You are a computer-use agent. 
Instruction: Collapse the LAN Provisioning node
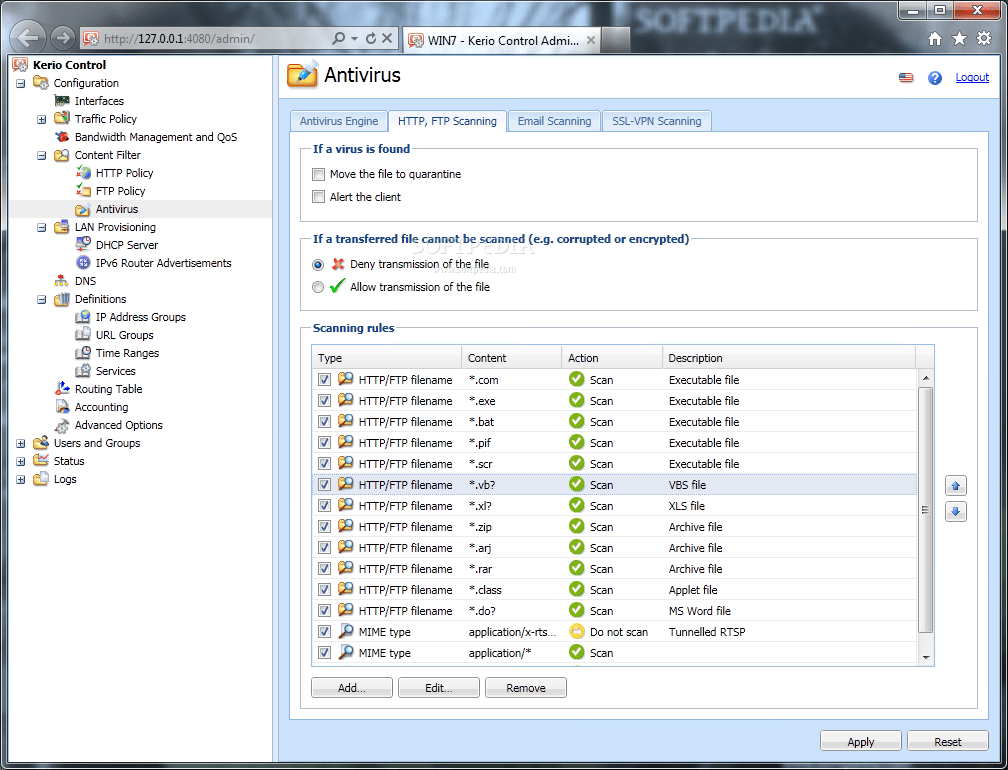tap(42, 227)
